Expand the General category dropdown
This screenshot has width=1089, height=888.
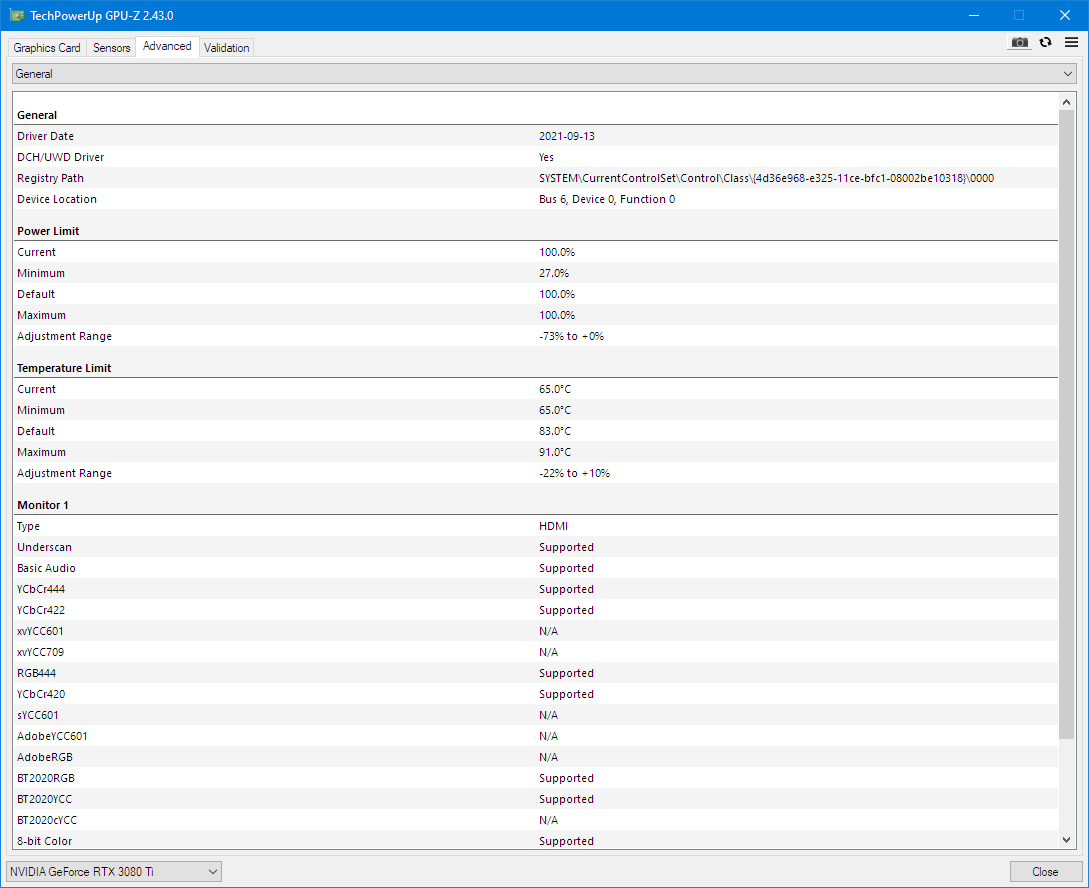[x=544, y=74]
